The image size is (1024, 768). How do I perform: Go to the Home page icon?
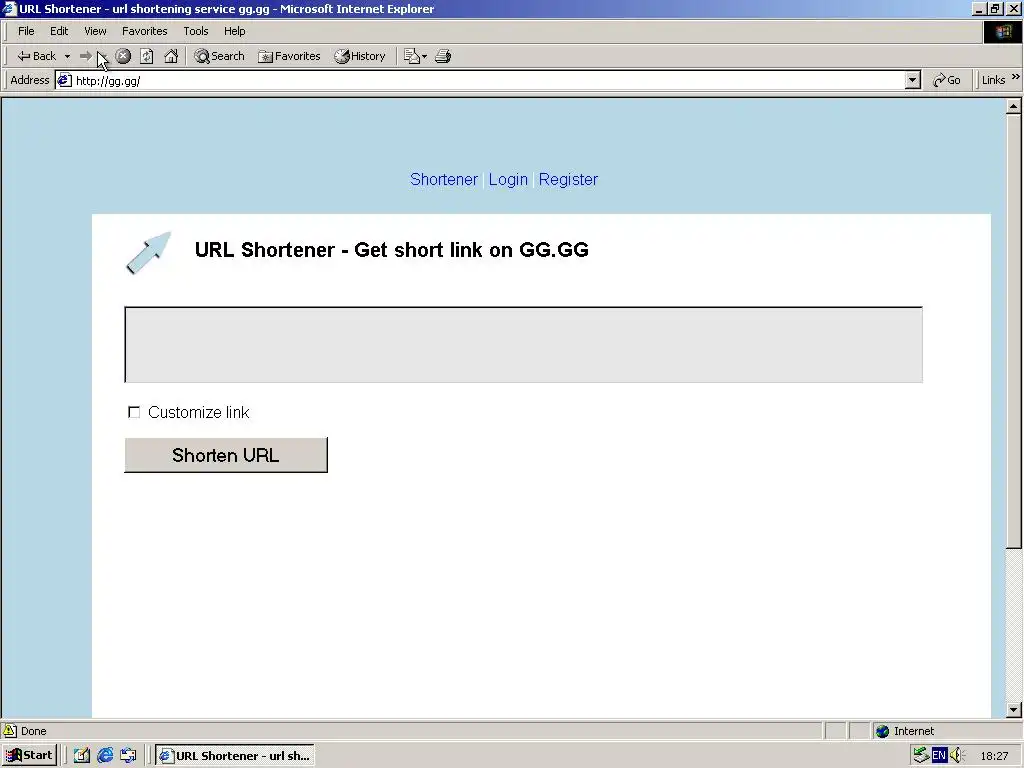[171, 56]
